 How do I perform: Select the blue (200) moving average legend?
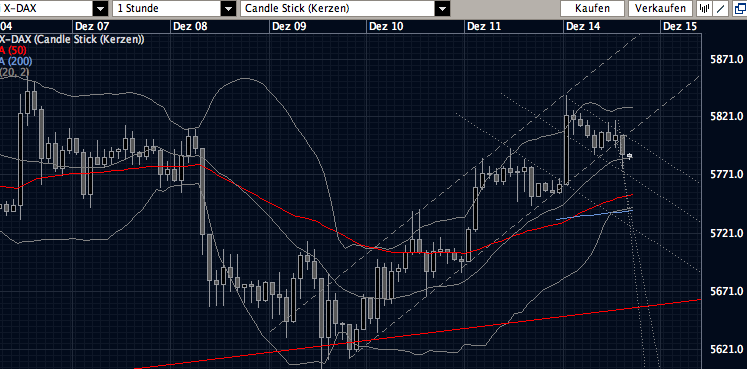click(x=16, y=60)
